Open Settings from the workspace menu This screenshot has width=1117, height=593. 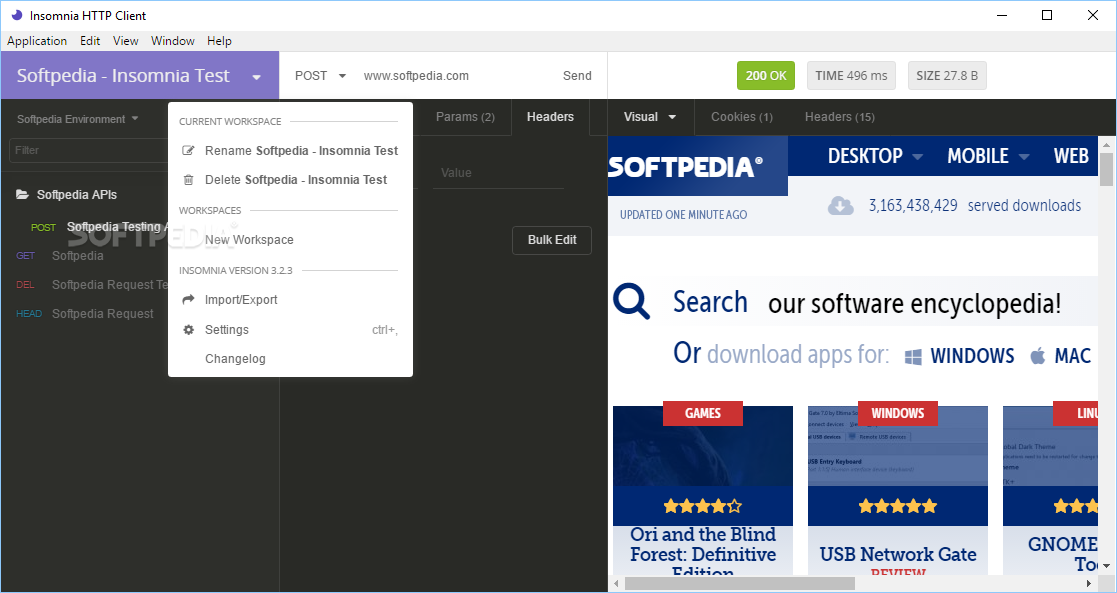(291, 329)
